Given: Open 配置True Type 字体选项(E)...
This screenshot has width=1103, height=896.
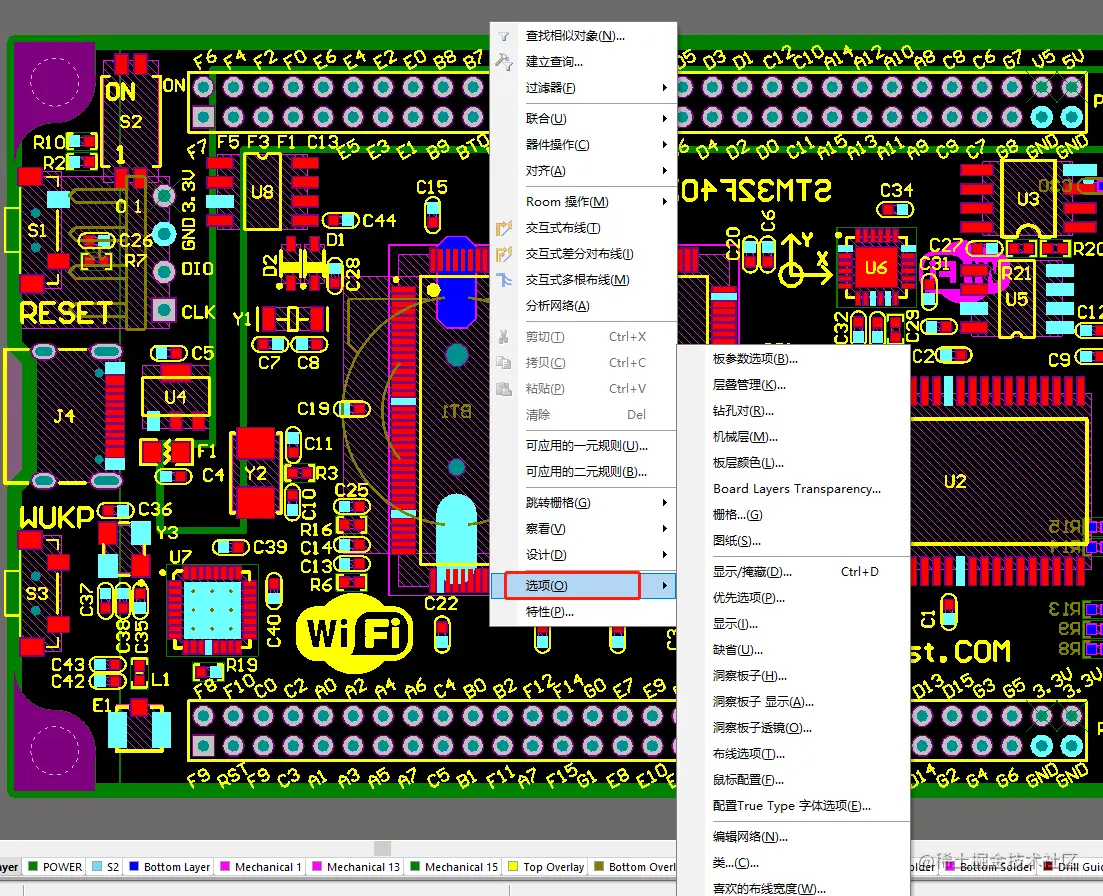Looking at the screenshot, I should [793, 806].
